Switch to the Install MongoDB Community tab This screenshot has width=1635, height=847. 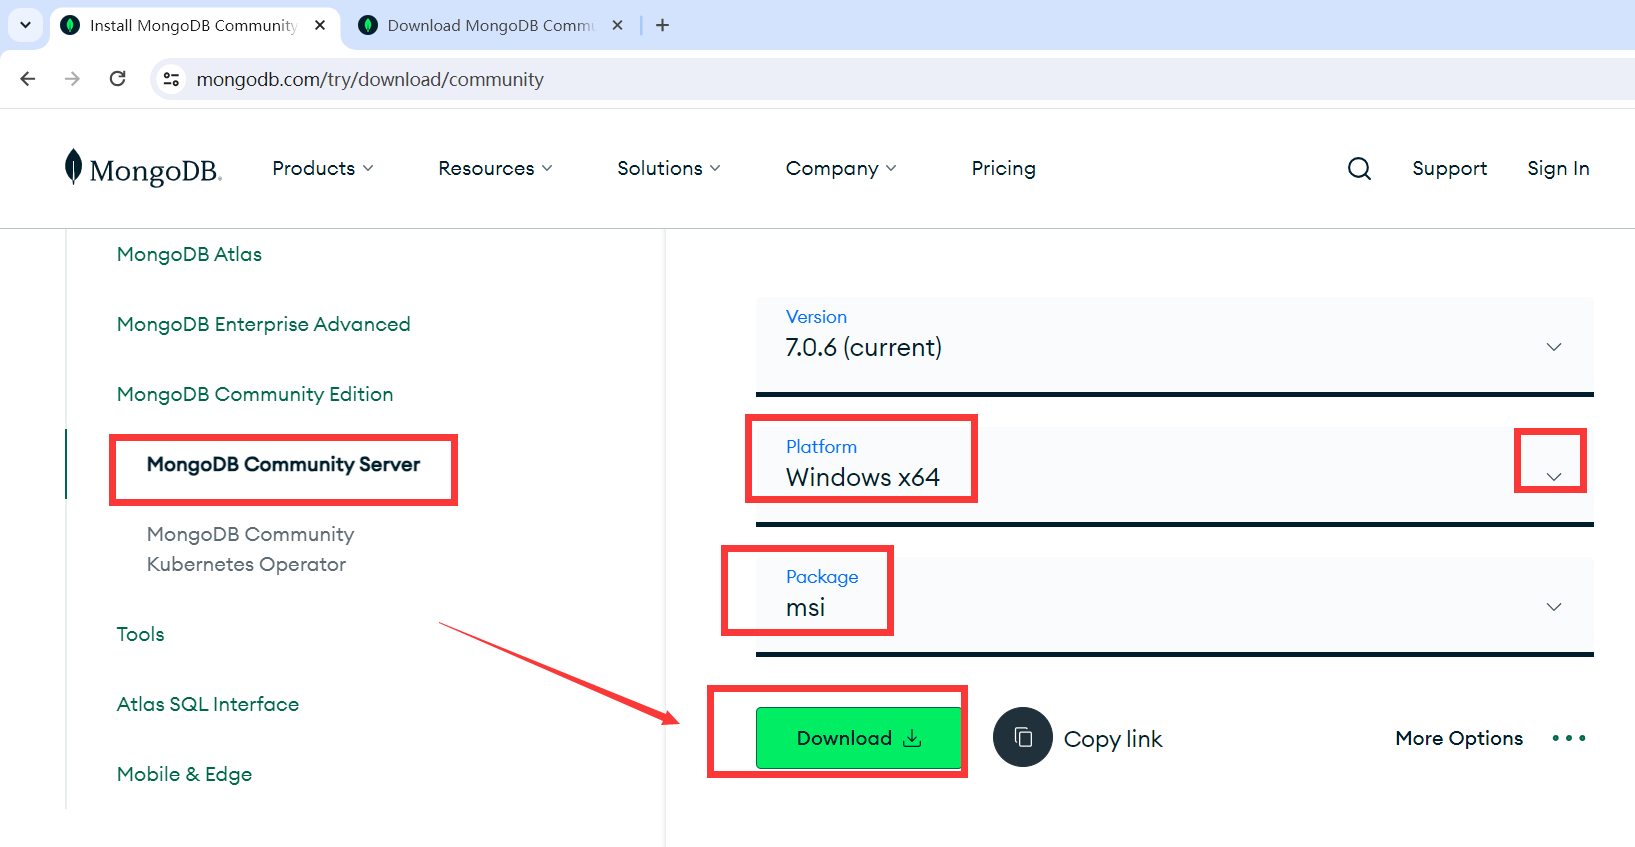193,25
